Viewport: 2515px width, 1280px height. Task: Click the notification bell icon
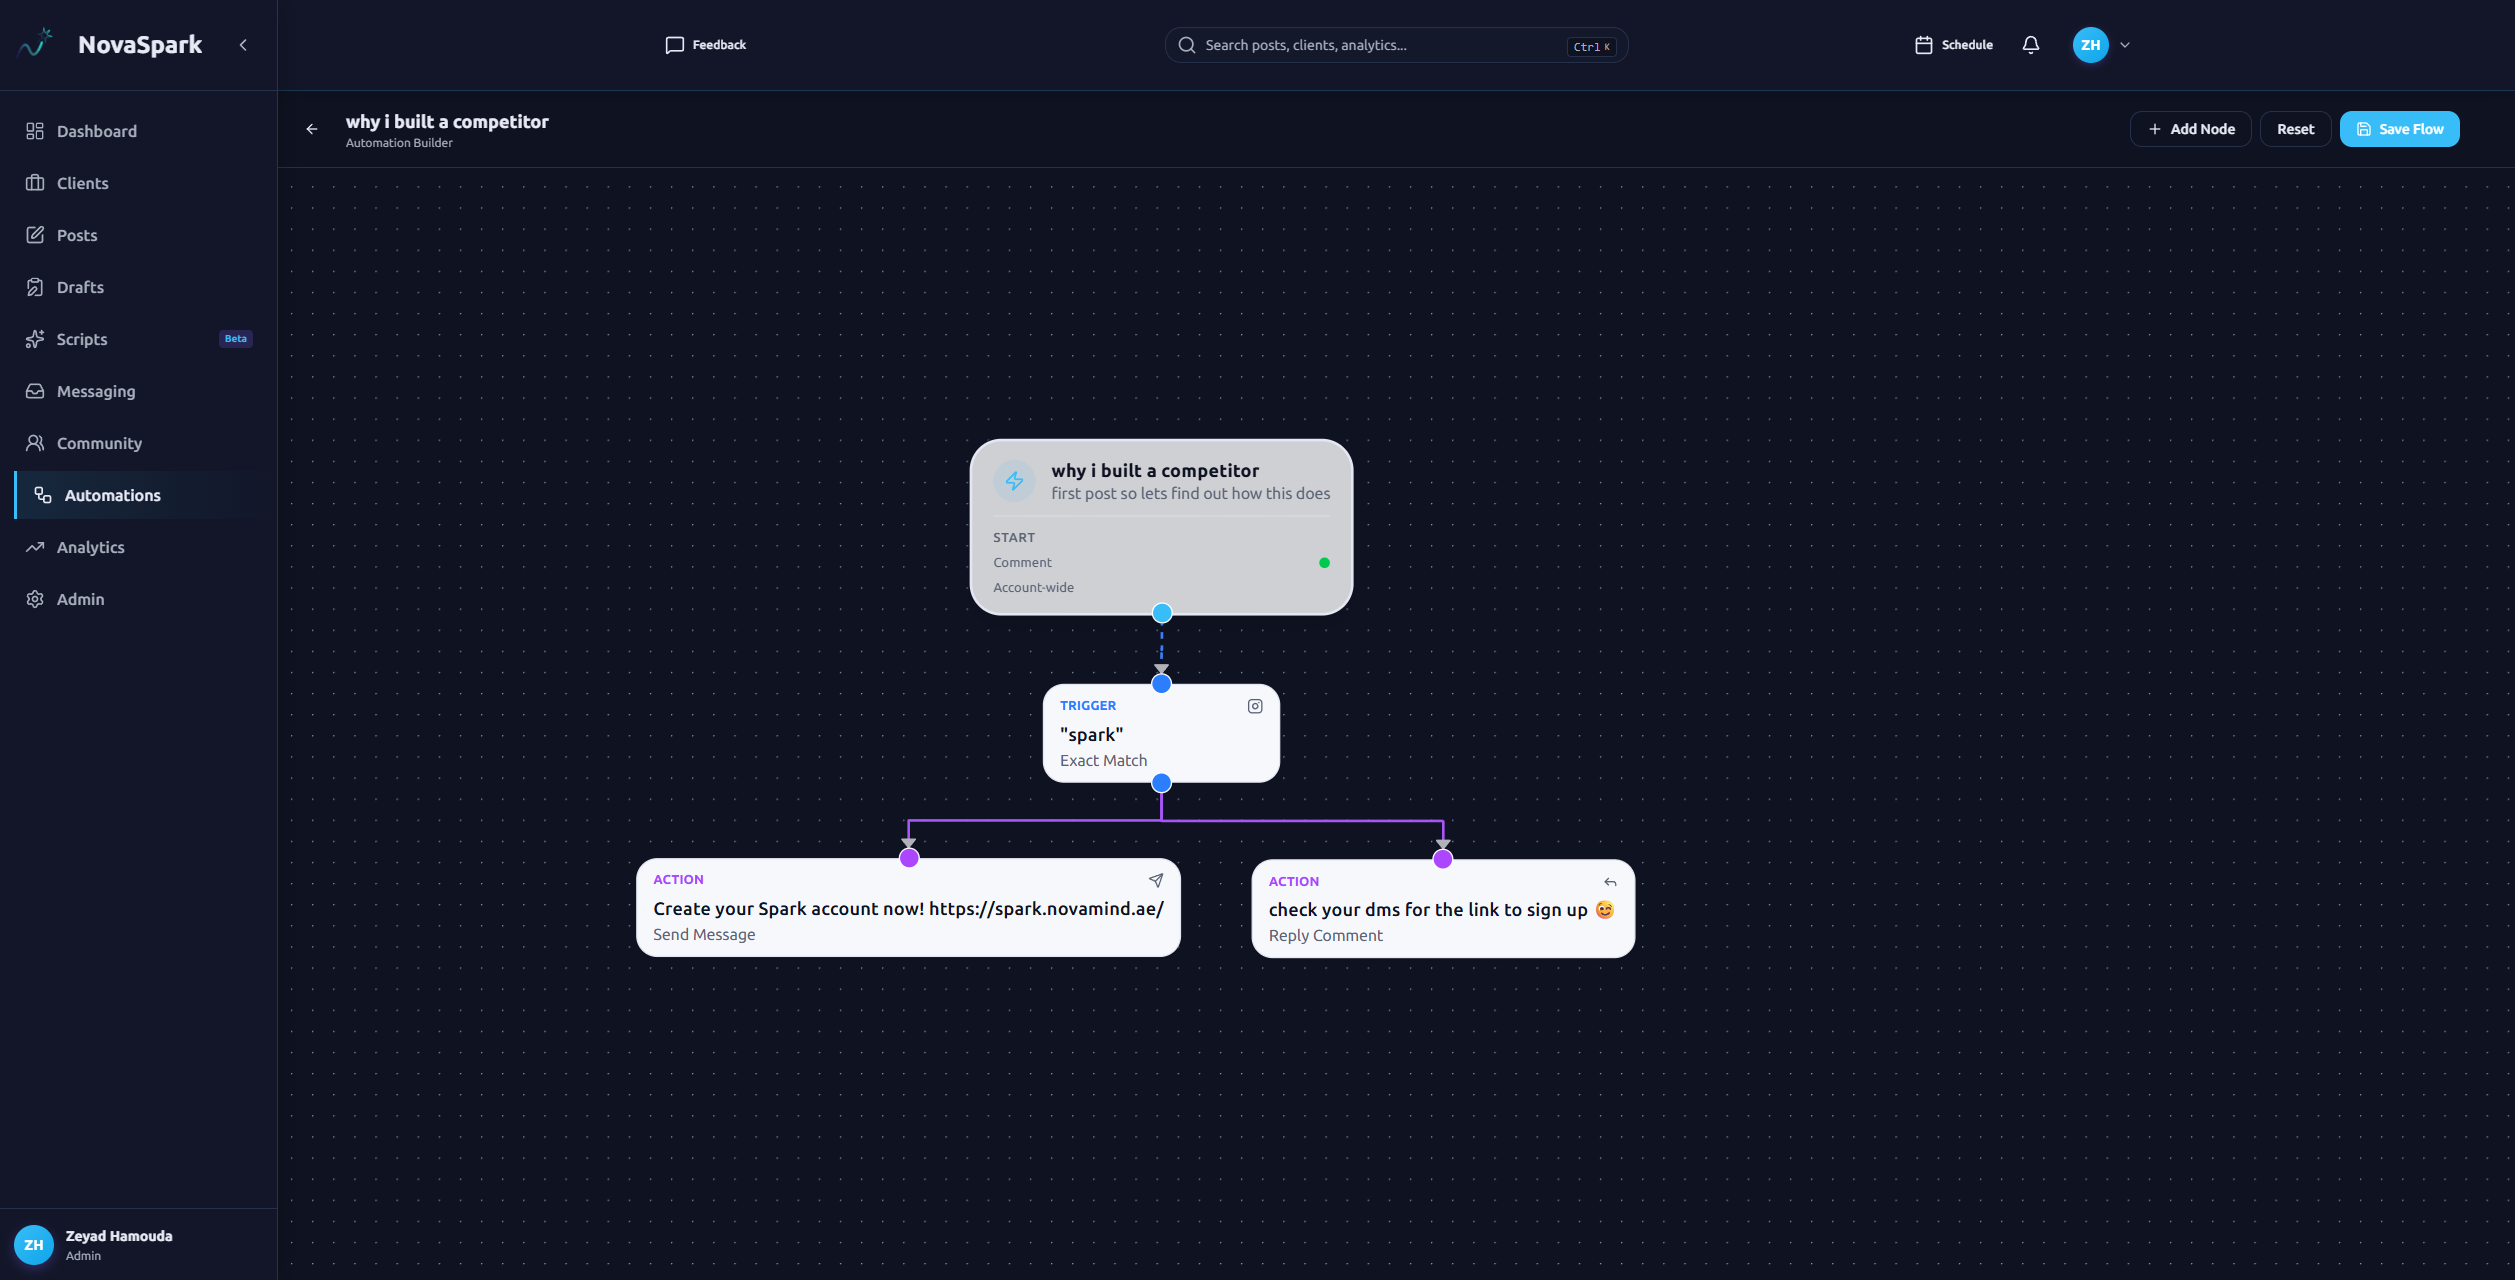pyautogui.click(x=2030, y=45)
